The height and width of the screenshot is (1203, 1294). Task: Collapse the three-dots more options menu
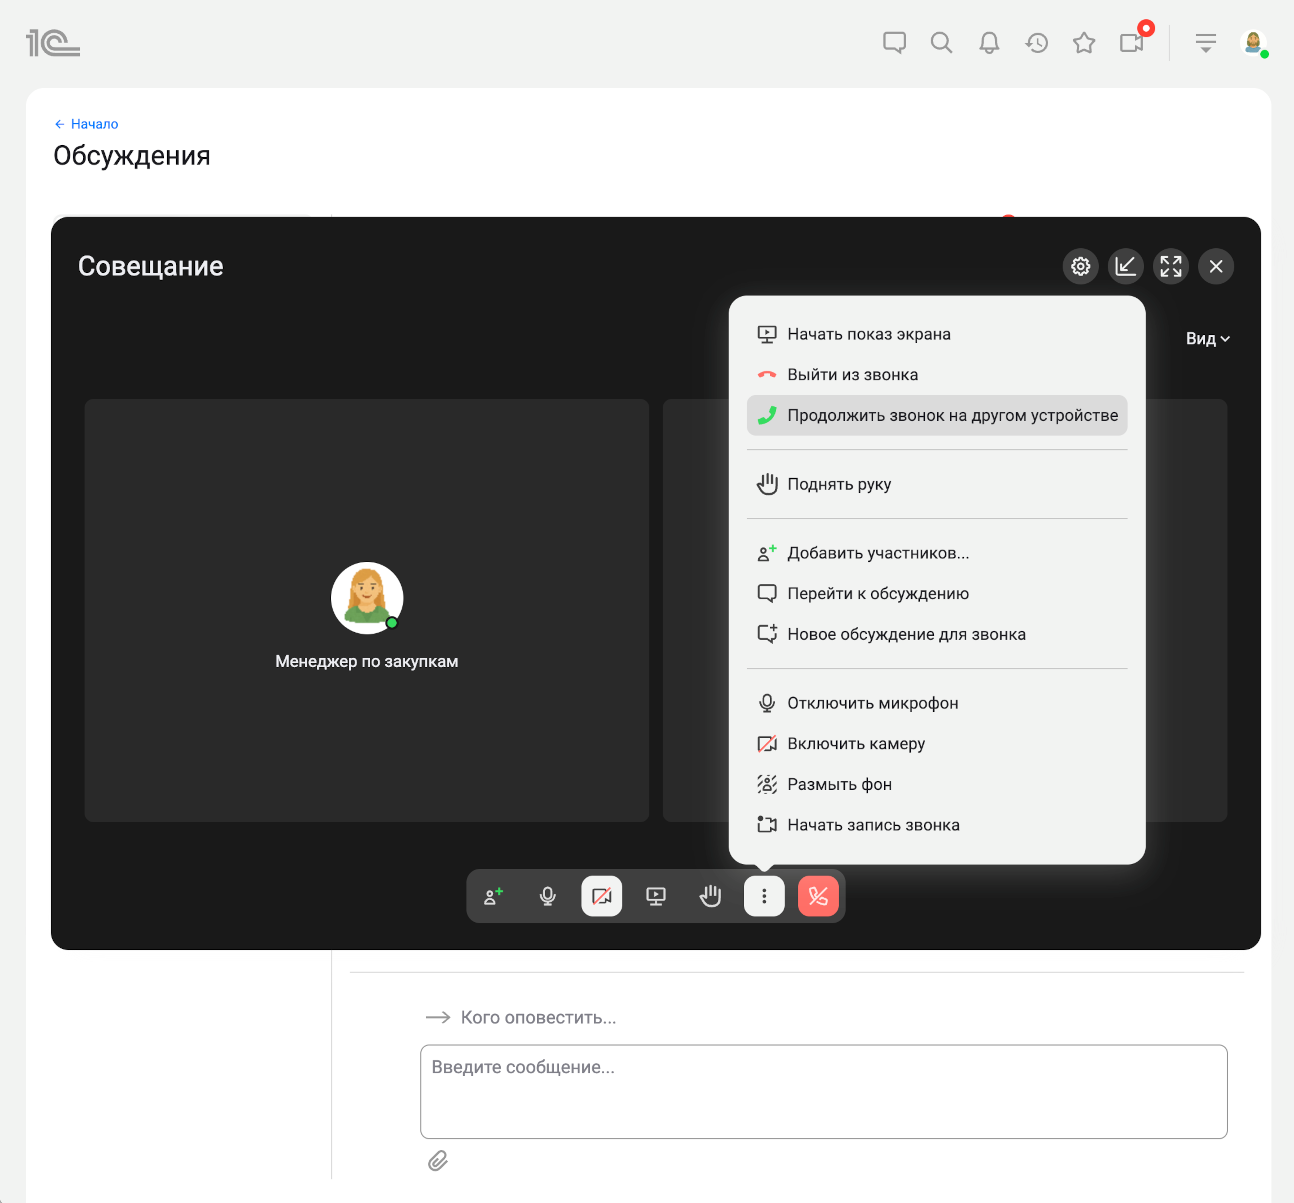point(764,896)
